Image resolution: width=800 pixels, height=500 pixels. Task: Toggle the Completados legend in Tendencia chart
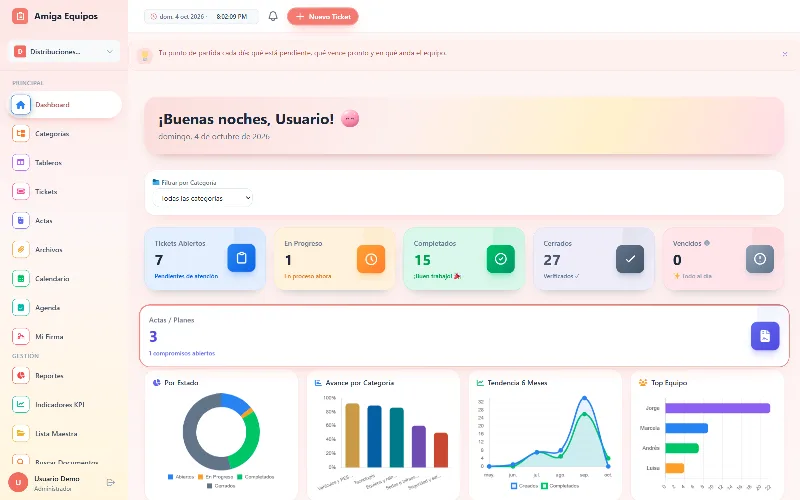[x=560, y=486]
